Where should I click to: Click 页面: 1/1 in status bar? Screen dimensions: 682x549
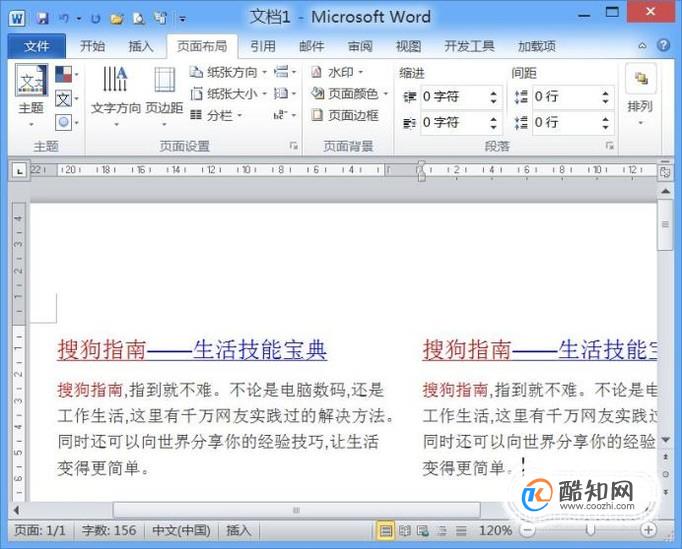40,530
